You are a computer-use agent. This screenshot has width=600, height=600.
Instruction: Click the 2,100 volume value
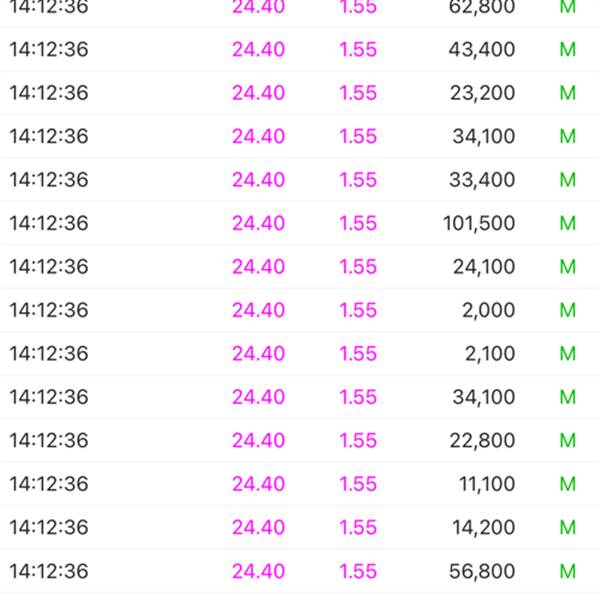pyautogui.click(x=489, y=354)
